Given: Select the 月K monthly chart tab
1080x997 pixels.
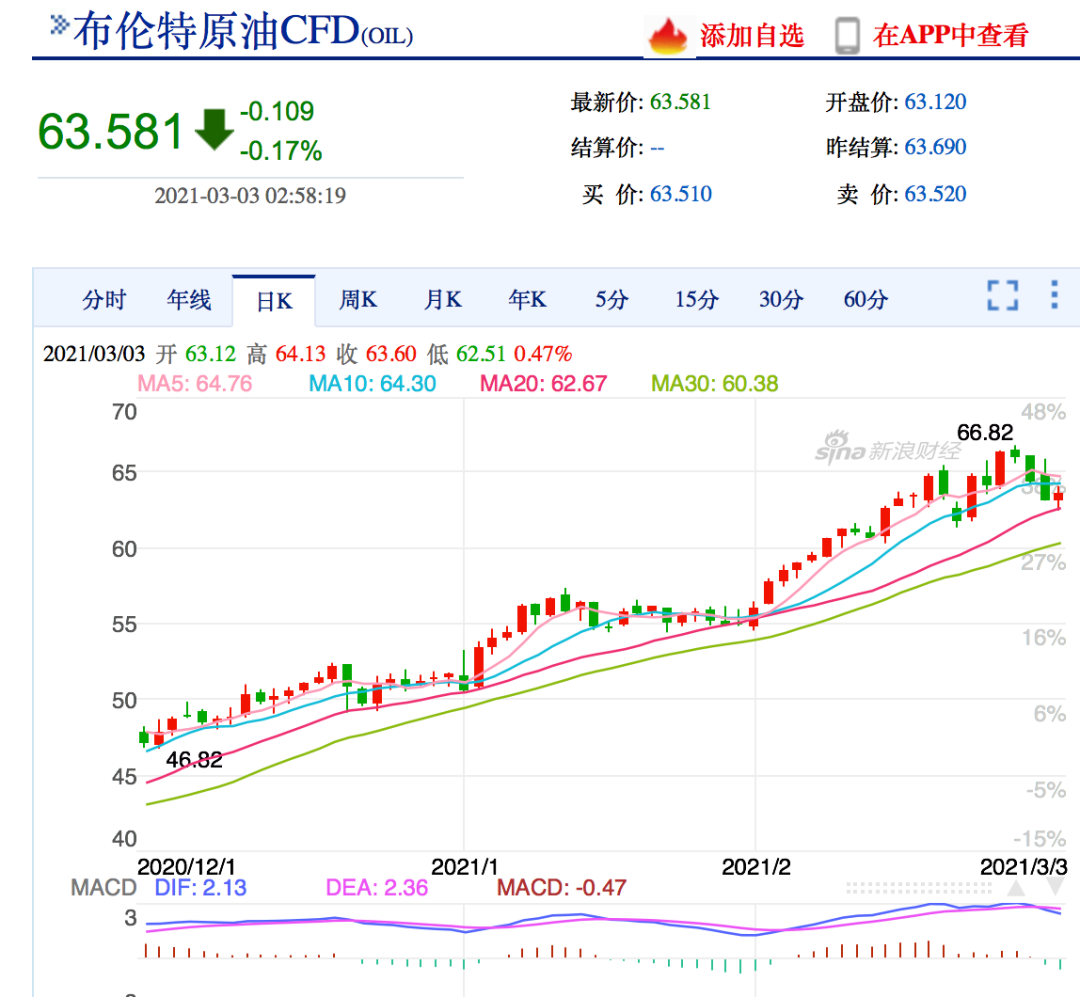Looking at the screenshot, I should (442, 299).
